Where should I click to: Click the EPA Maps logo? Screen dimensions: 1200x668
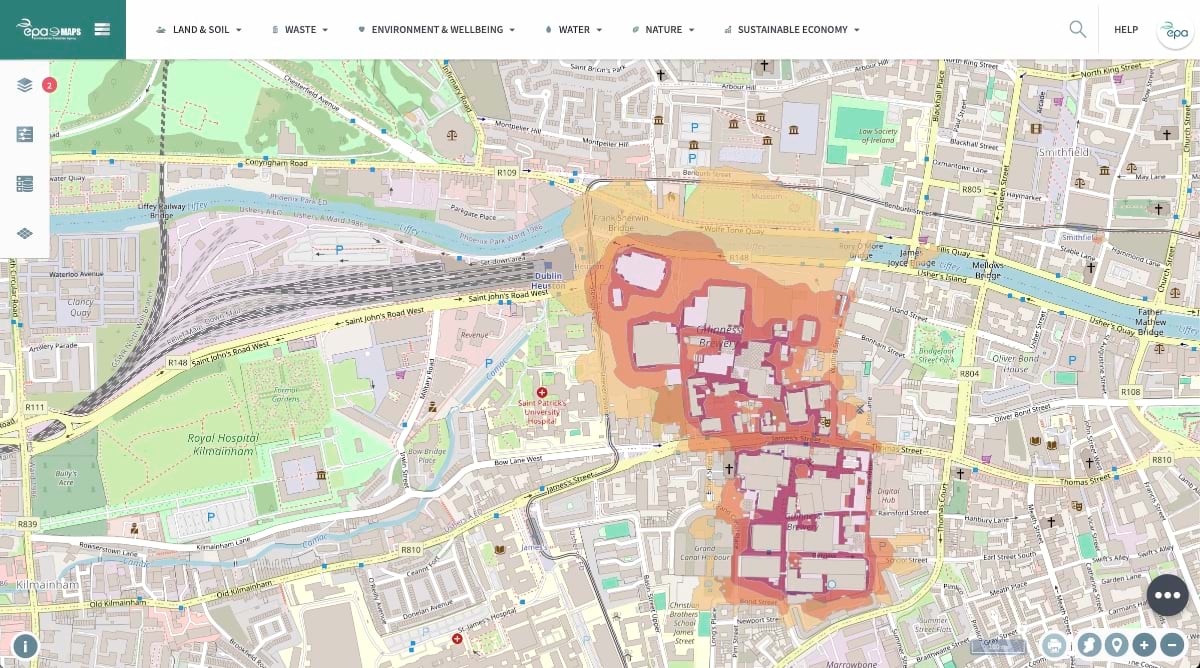coord(48,29)
